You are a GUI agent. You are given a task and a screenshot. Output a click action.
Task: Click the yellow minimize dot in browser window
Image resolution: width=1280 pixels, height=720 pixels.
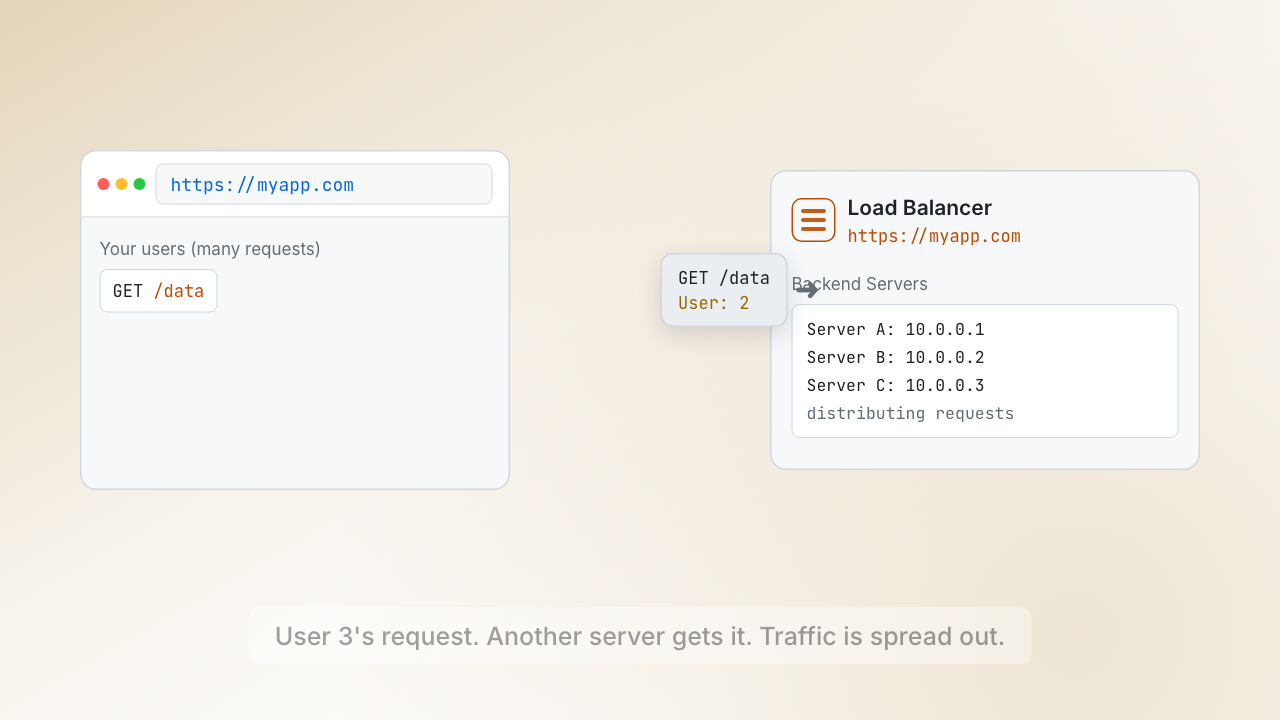click(x=121, y=184)
